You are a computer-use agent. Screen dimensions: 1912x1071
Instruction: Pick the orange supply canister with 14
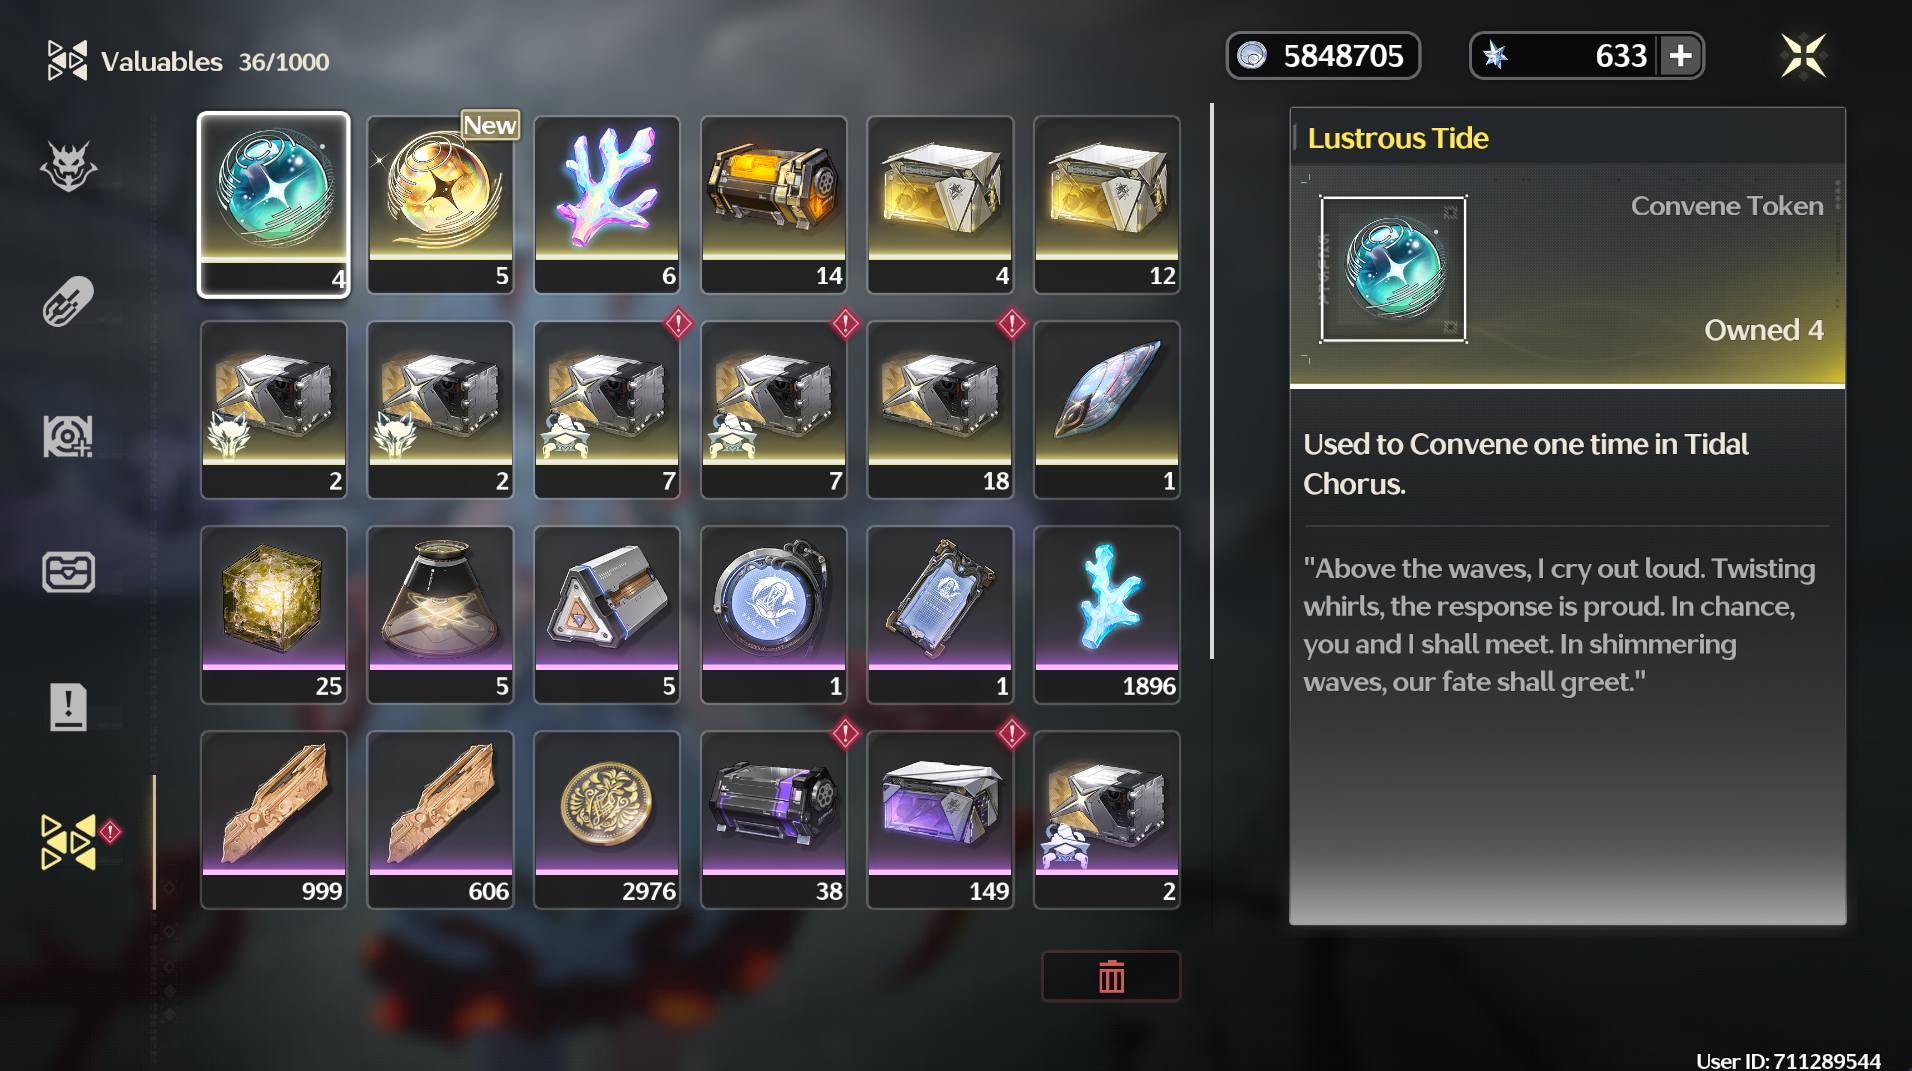[774, 205]
